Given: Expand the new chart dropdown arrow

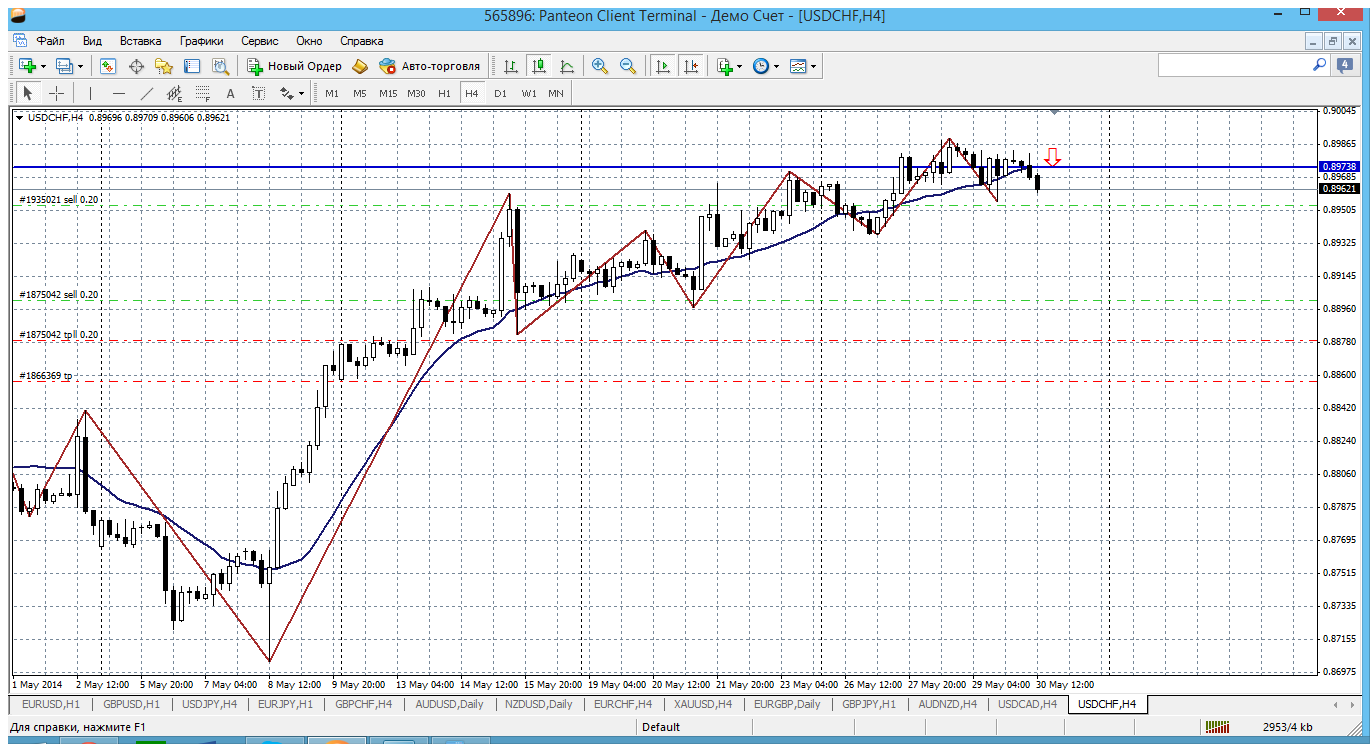Looking at the screenshot, I should [43, 66].
